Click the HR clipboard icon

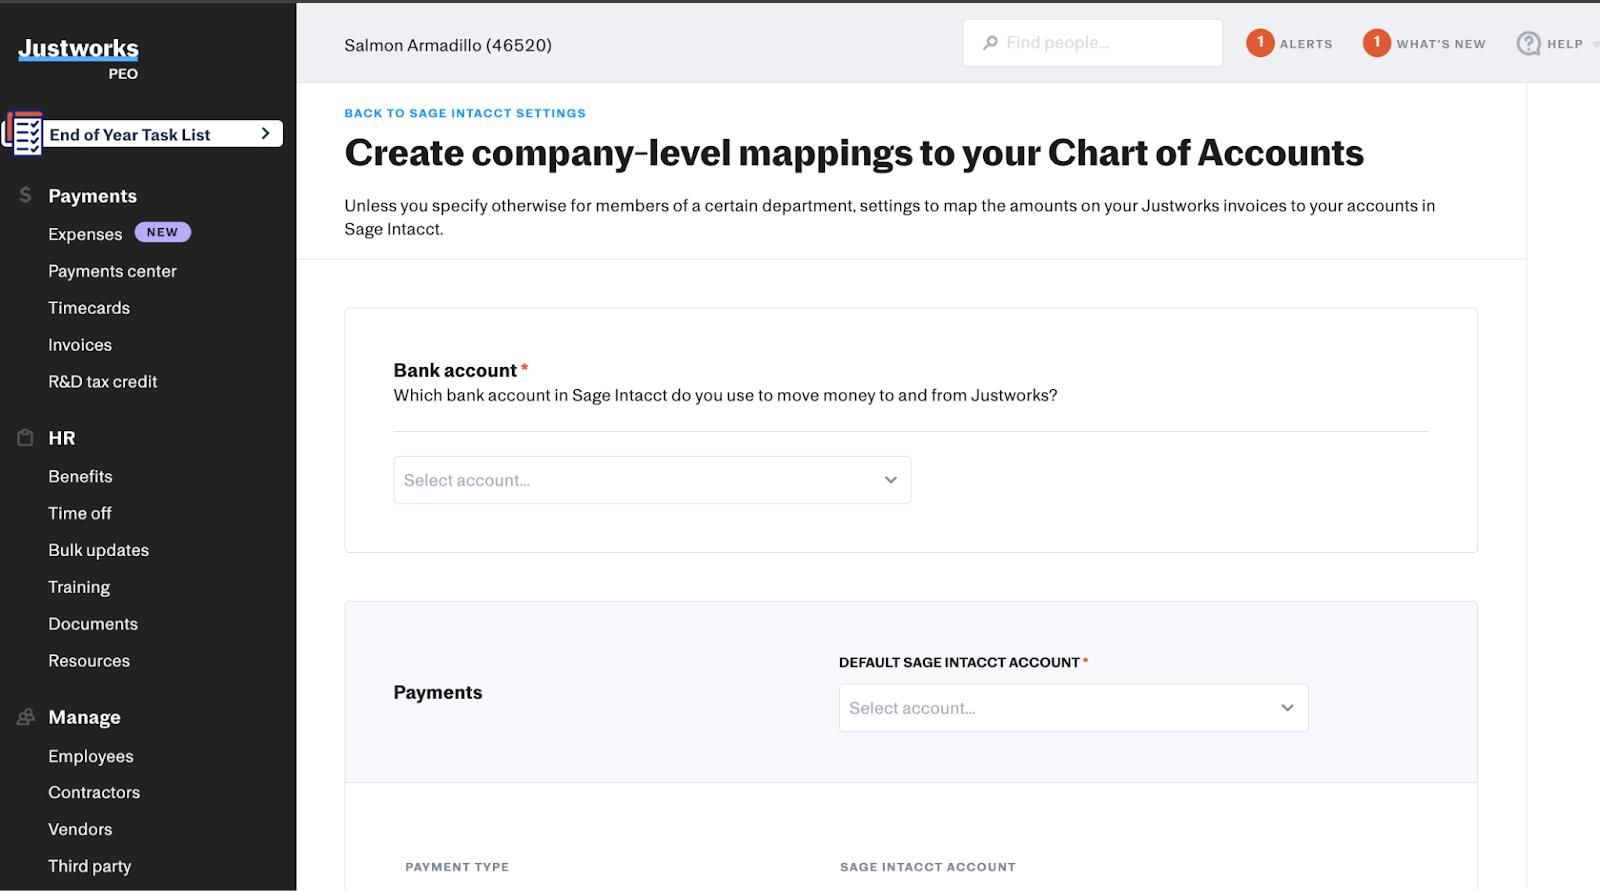tap(25, 437)
